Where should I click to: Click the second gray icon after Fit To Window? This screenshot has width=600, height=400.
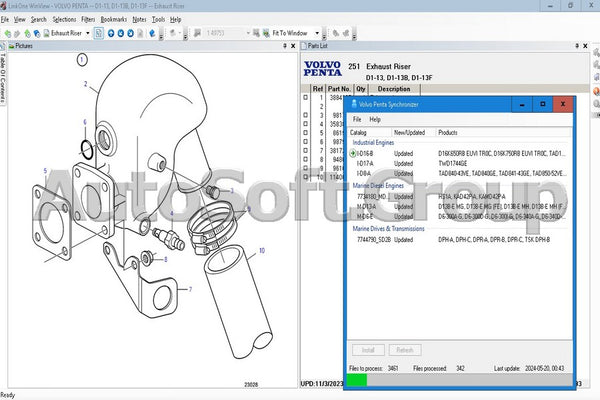point(346,33)
